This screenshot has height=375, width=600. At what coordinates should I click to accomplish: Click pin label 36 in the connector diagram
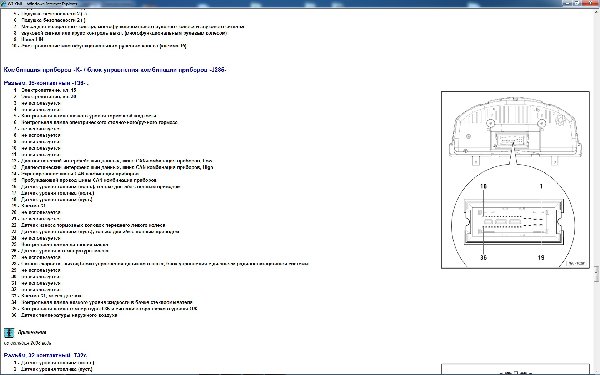point(483,258)
